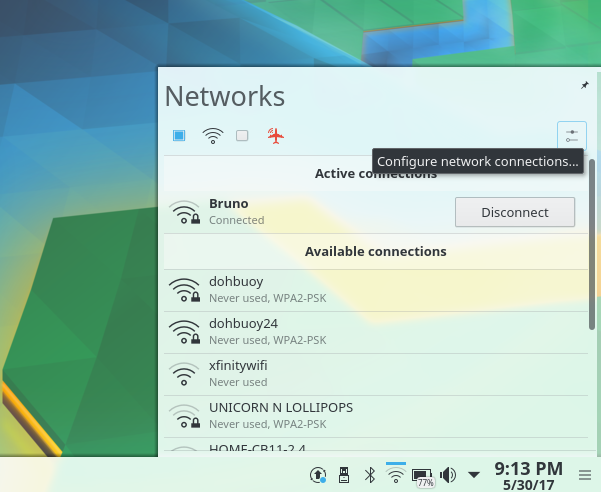Click the Bluetooth tray icon
Image resolution: width=601 pixels, height=492 pixels.
(369, 475)
